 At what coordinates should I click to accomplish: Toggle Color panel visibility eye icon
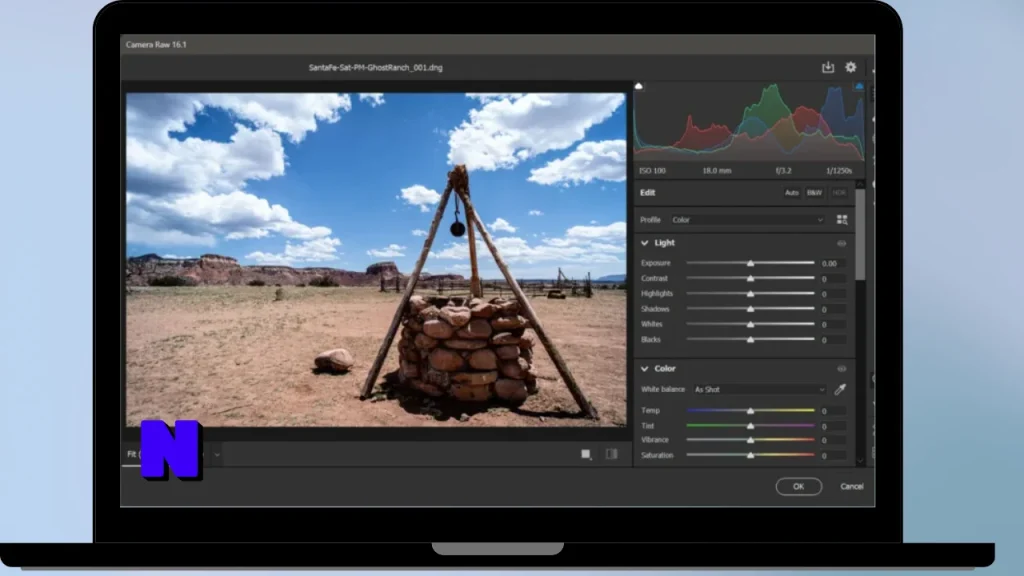point(842,369)
